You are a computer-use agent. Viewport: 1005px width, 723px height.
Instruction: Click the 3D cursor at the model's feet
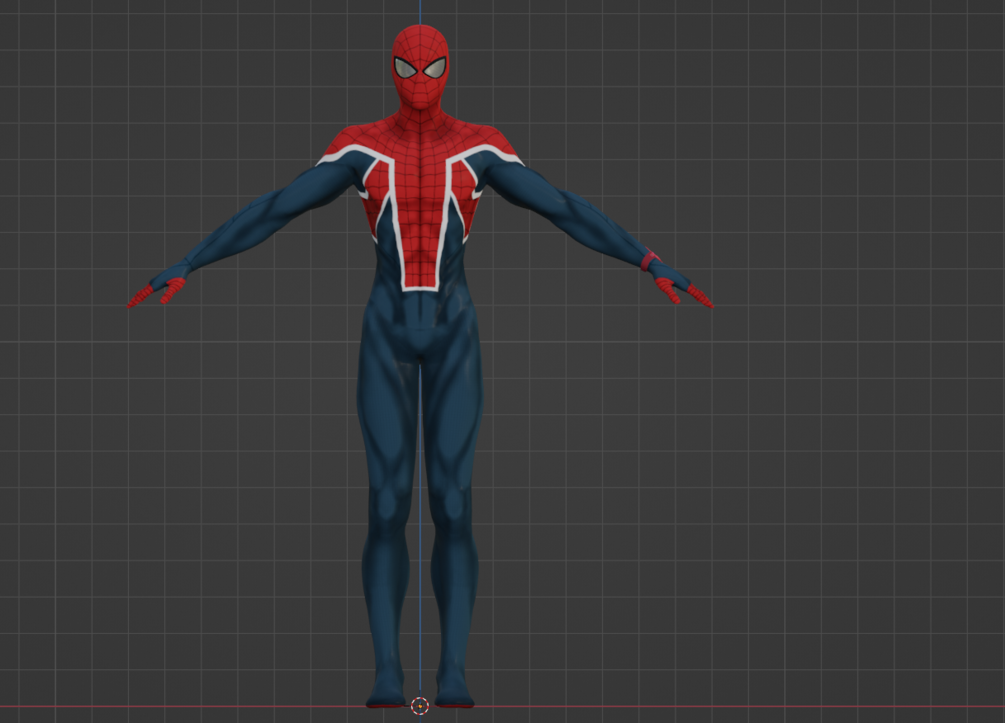420,706
